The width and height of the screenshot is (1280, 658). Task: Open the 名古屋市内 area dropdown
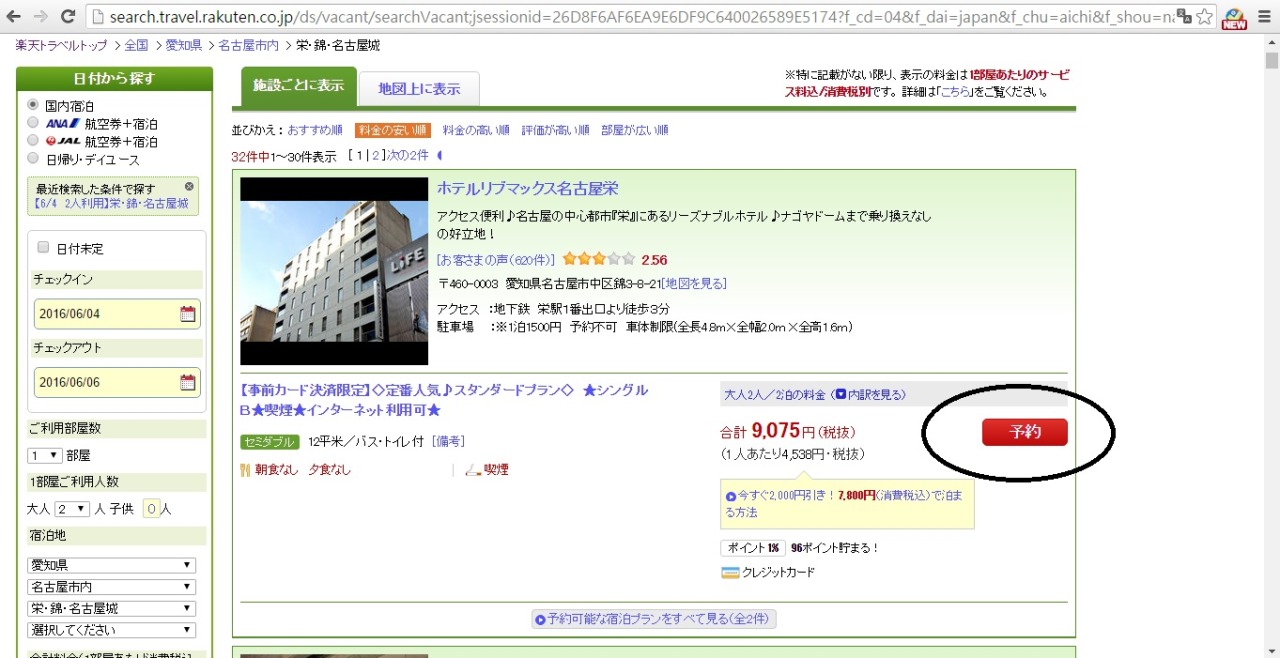111,587
